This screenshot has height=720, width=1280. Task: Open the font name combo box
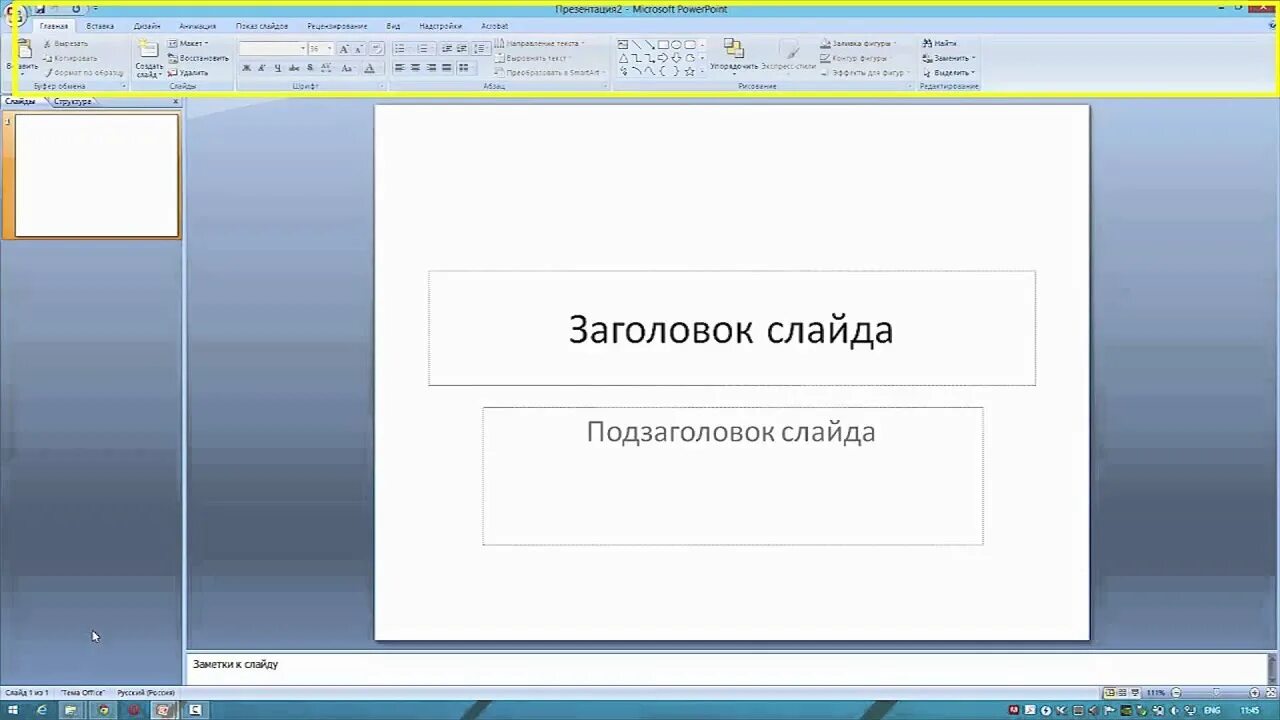273,48
